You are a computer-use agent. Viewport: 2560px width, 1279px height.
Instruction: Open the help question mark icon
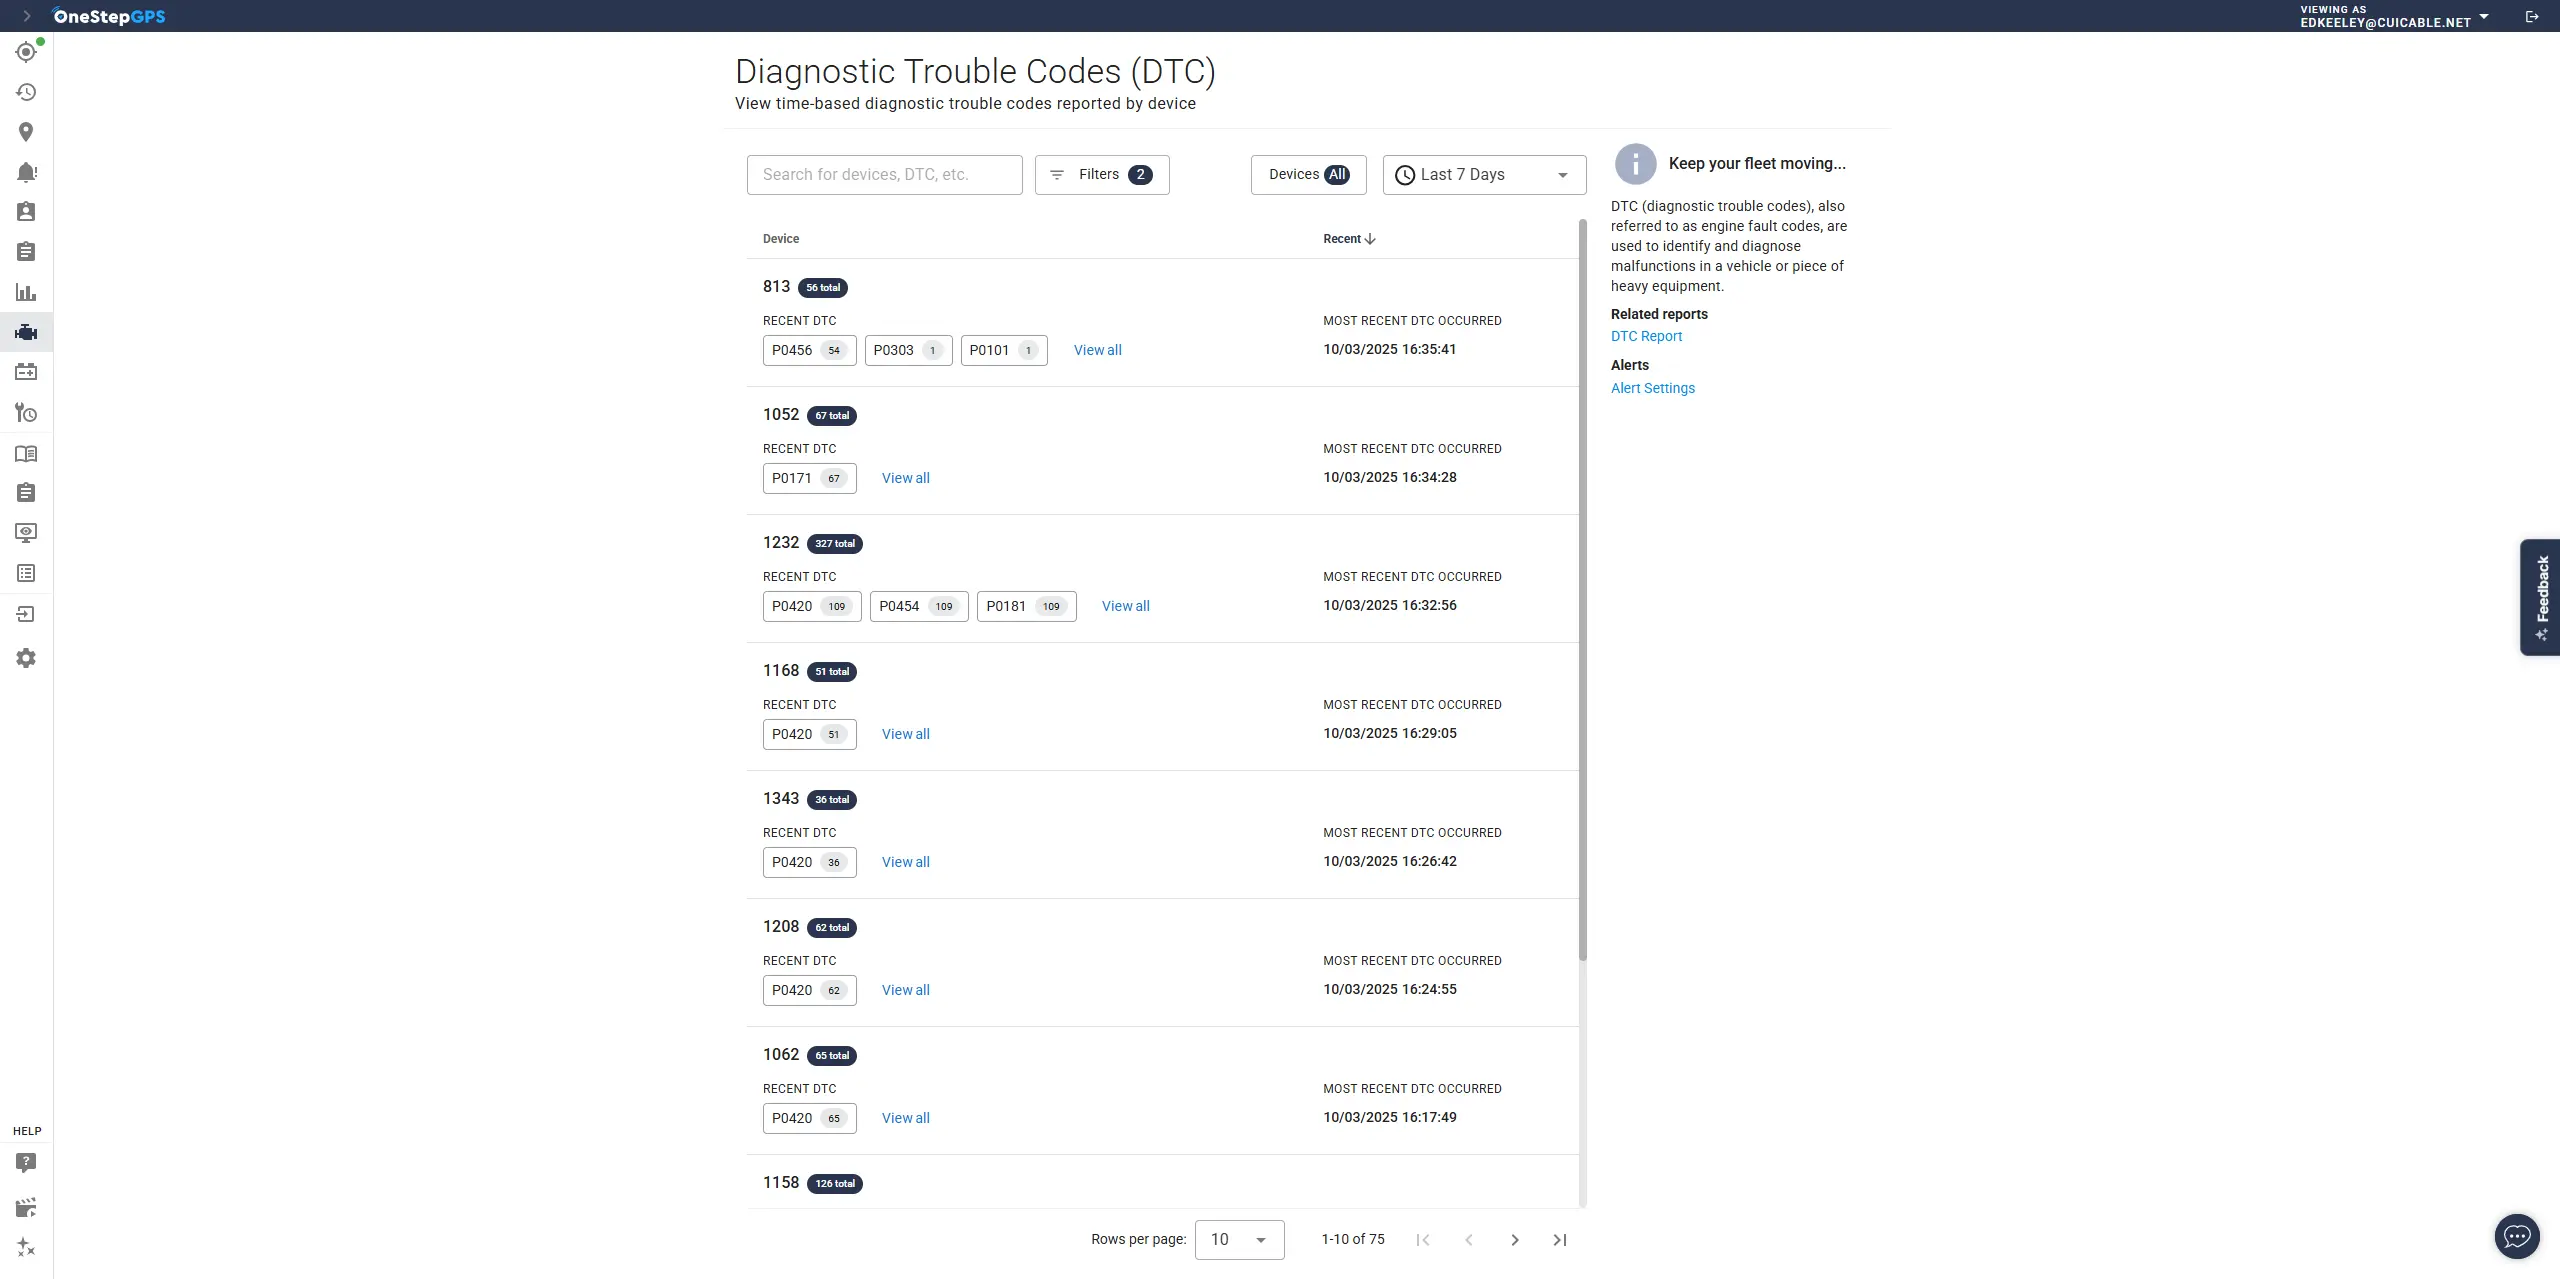(26, 1162)
